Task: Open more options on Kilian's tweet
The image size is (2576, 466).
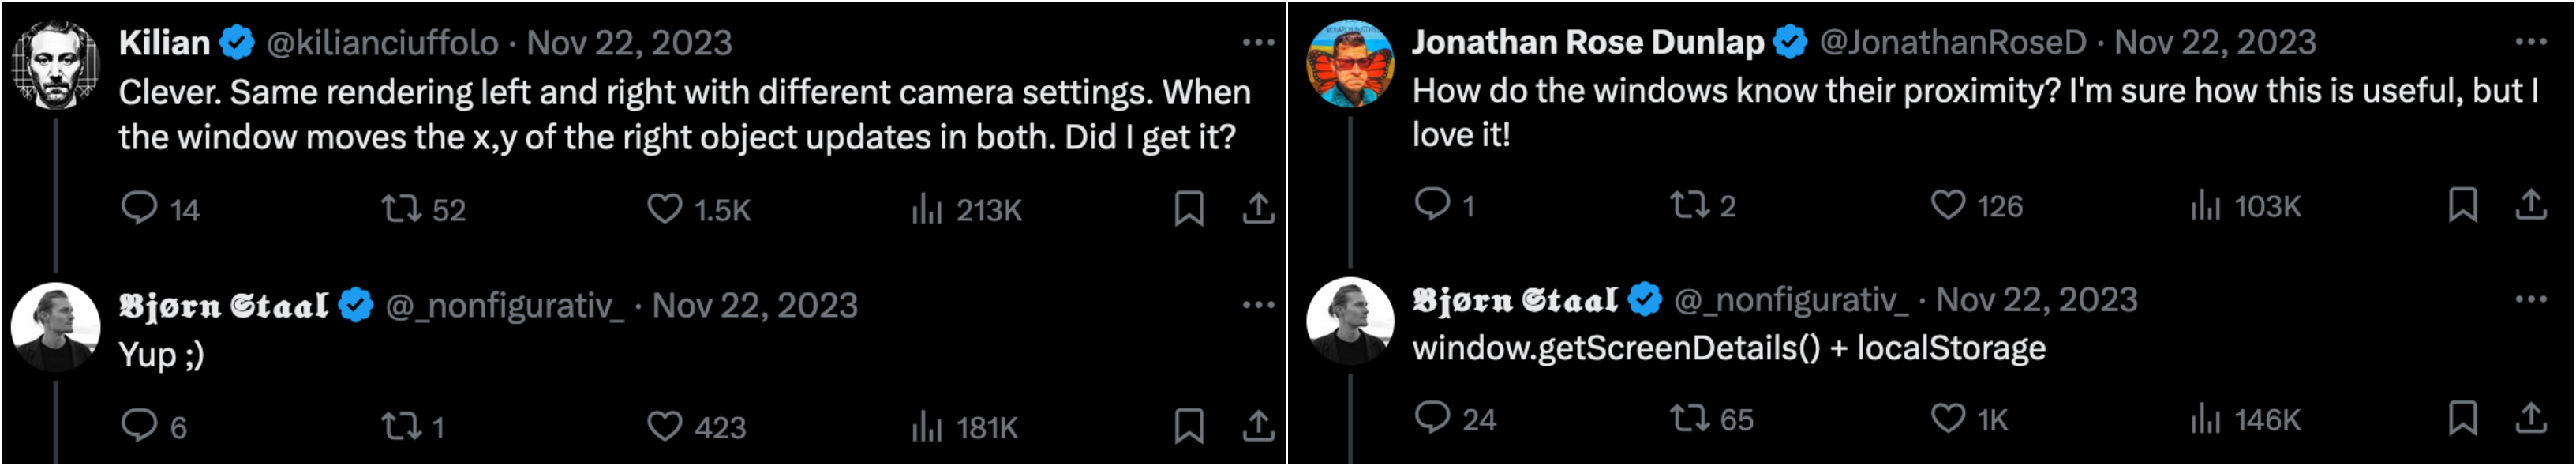Action: pyautogui.click(x=1258, y=42)
